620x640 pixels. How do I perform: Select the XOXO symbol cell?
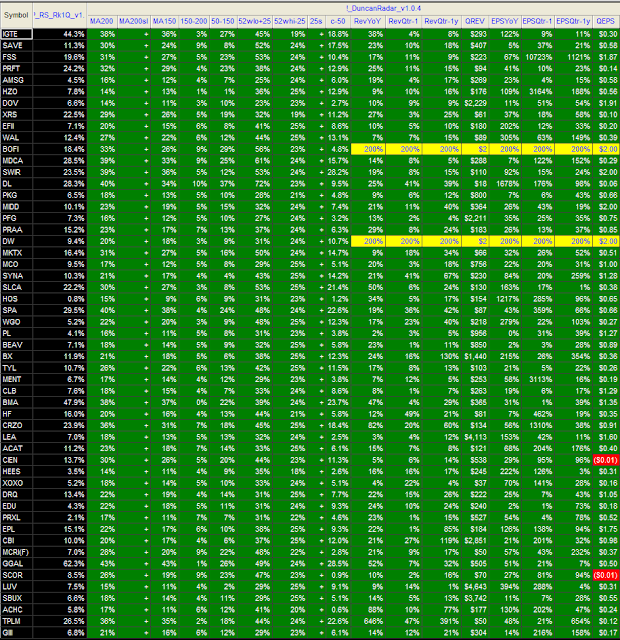point(16,483)
